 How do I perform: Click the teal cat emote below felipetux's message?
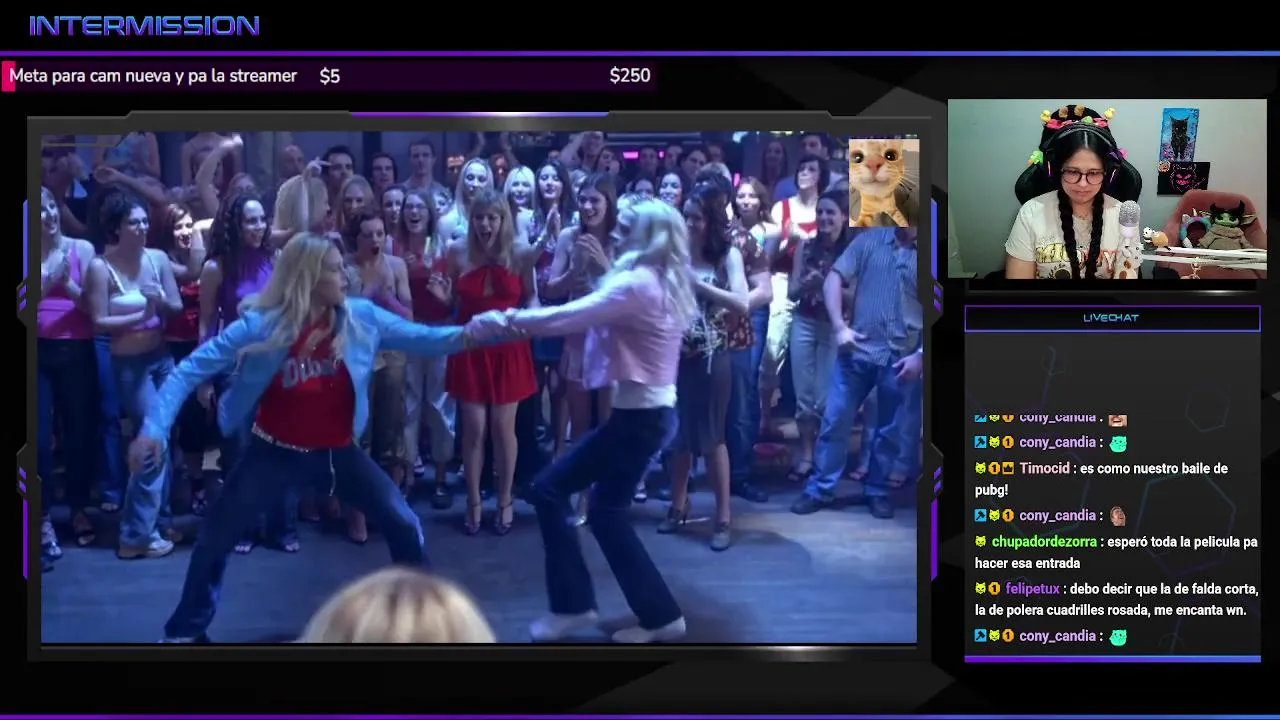(x=1118, y=636)
